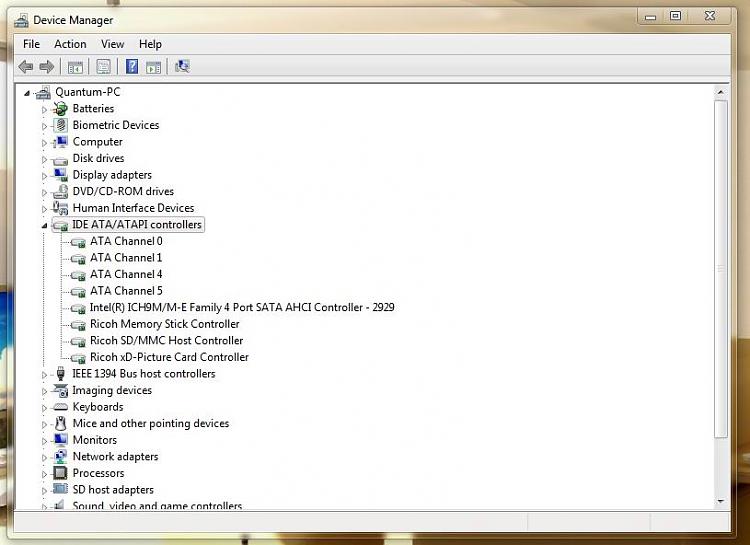This screenshot has height=545, width=750.
Task: Click the Keyboards category icon
Action: point(60,407)
